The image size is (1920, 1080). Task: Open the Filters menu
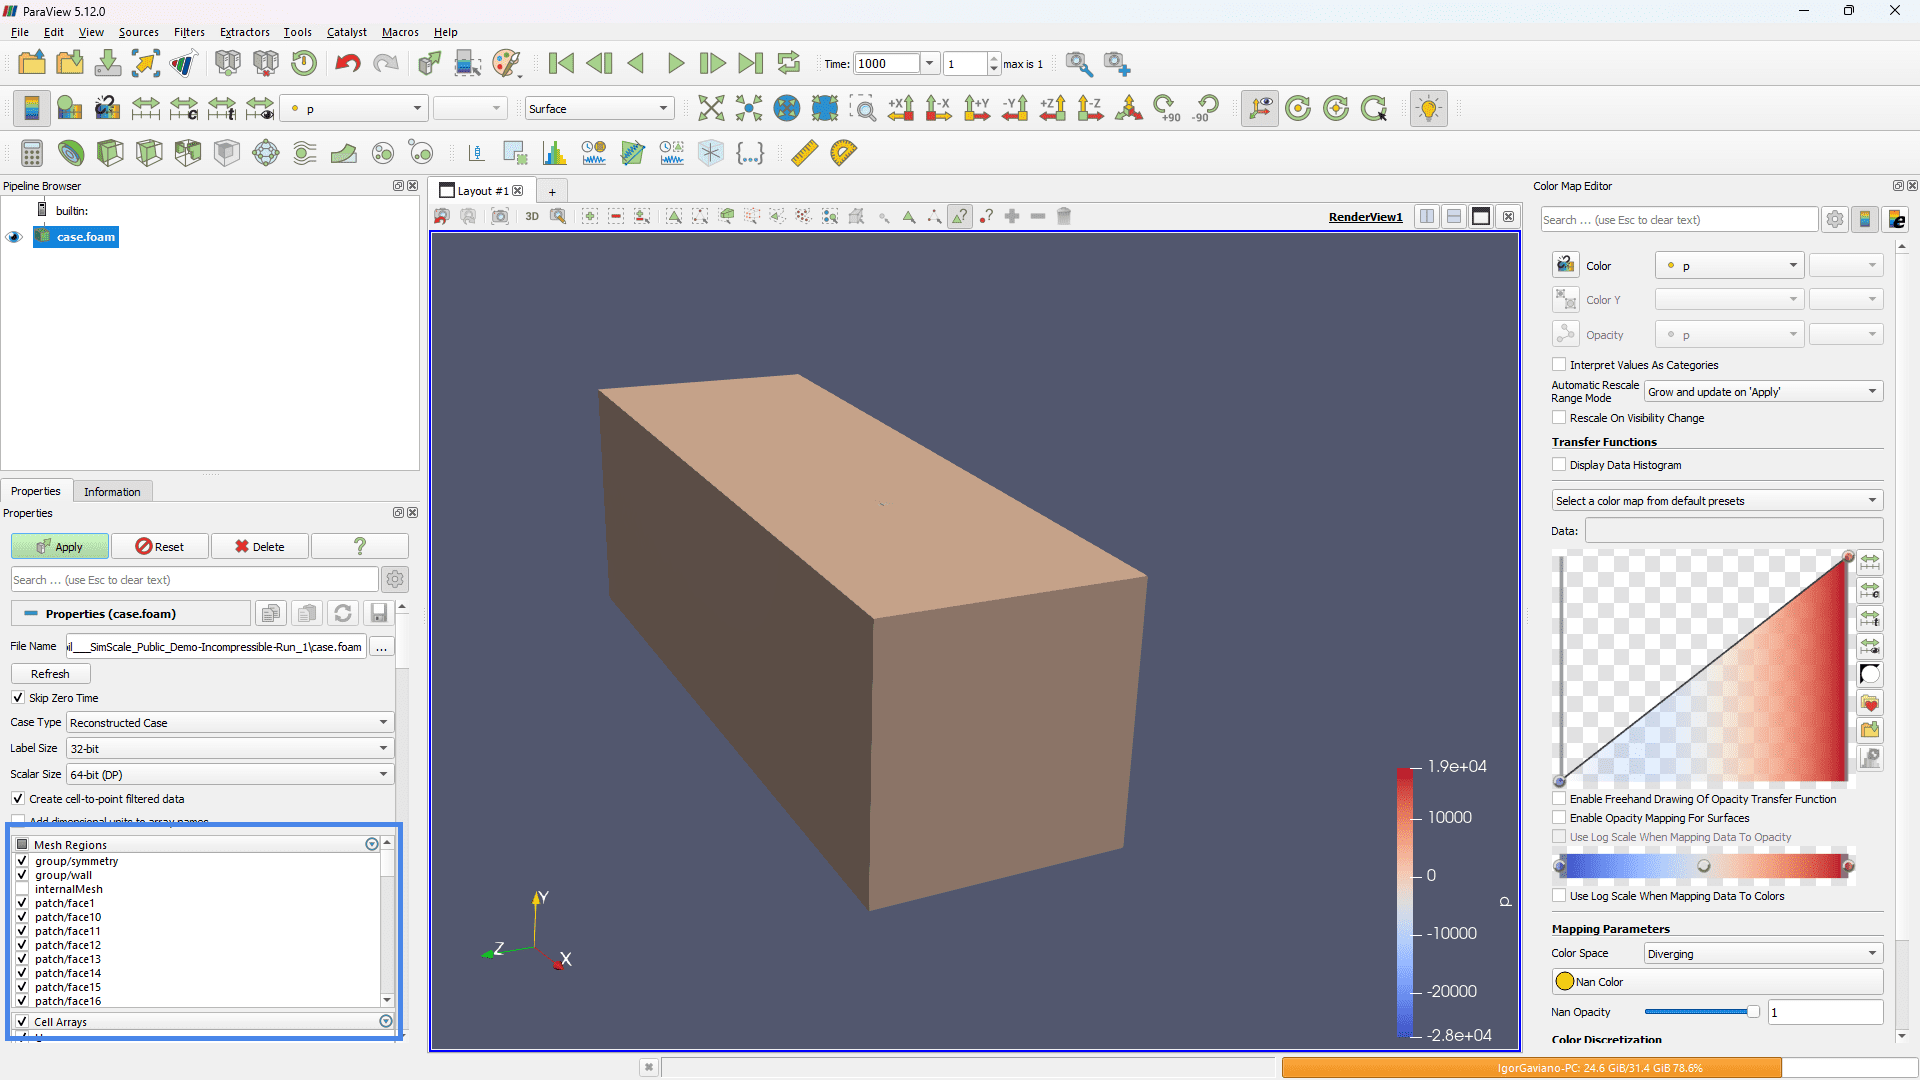(189, 32)
